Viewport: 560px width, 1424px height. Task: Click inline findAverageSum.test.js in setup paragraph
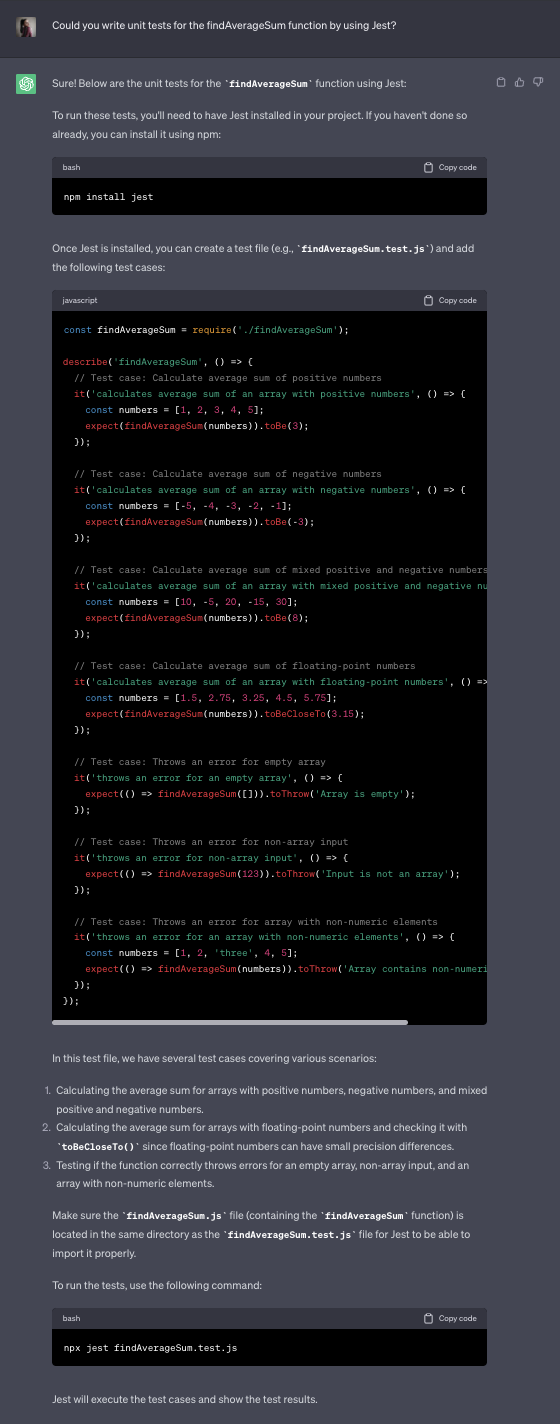(364, 249)
